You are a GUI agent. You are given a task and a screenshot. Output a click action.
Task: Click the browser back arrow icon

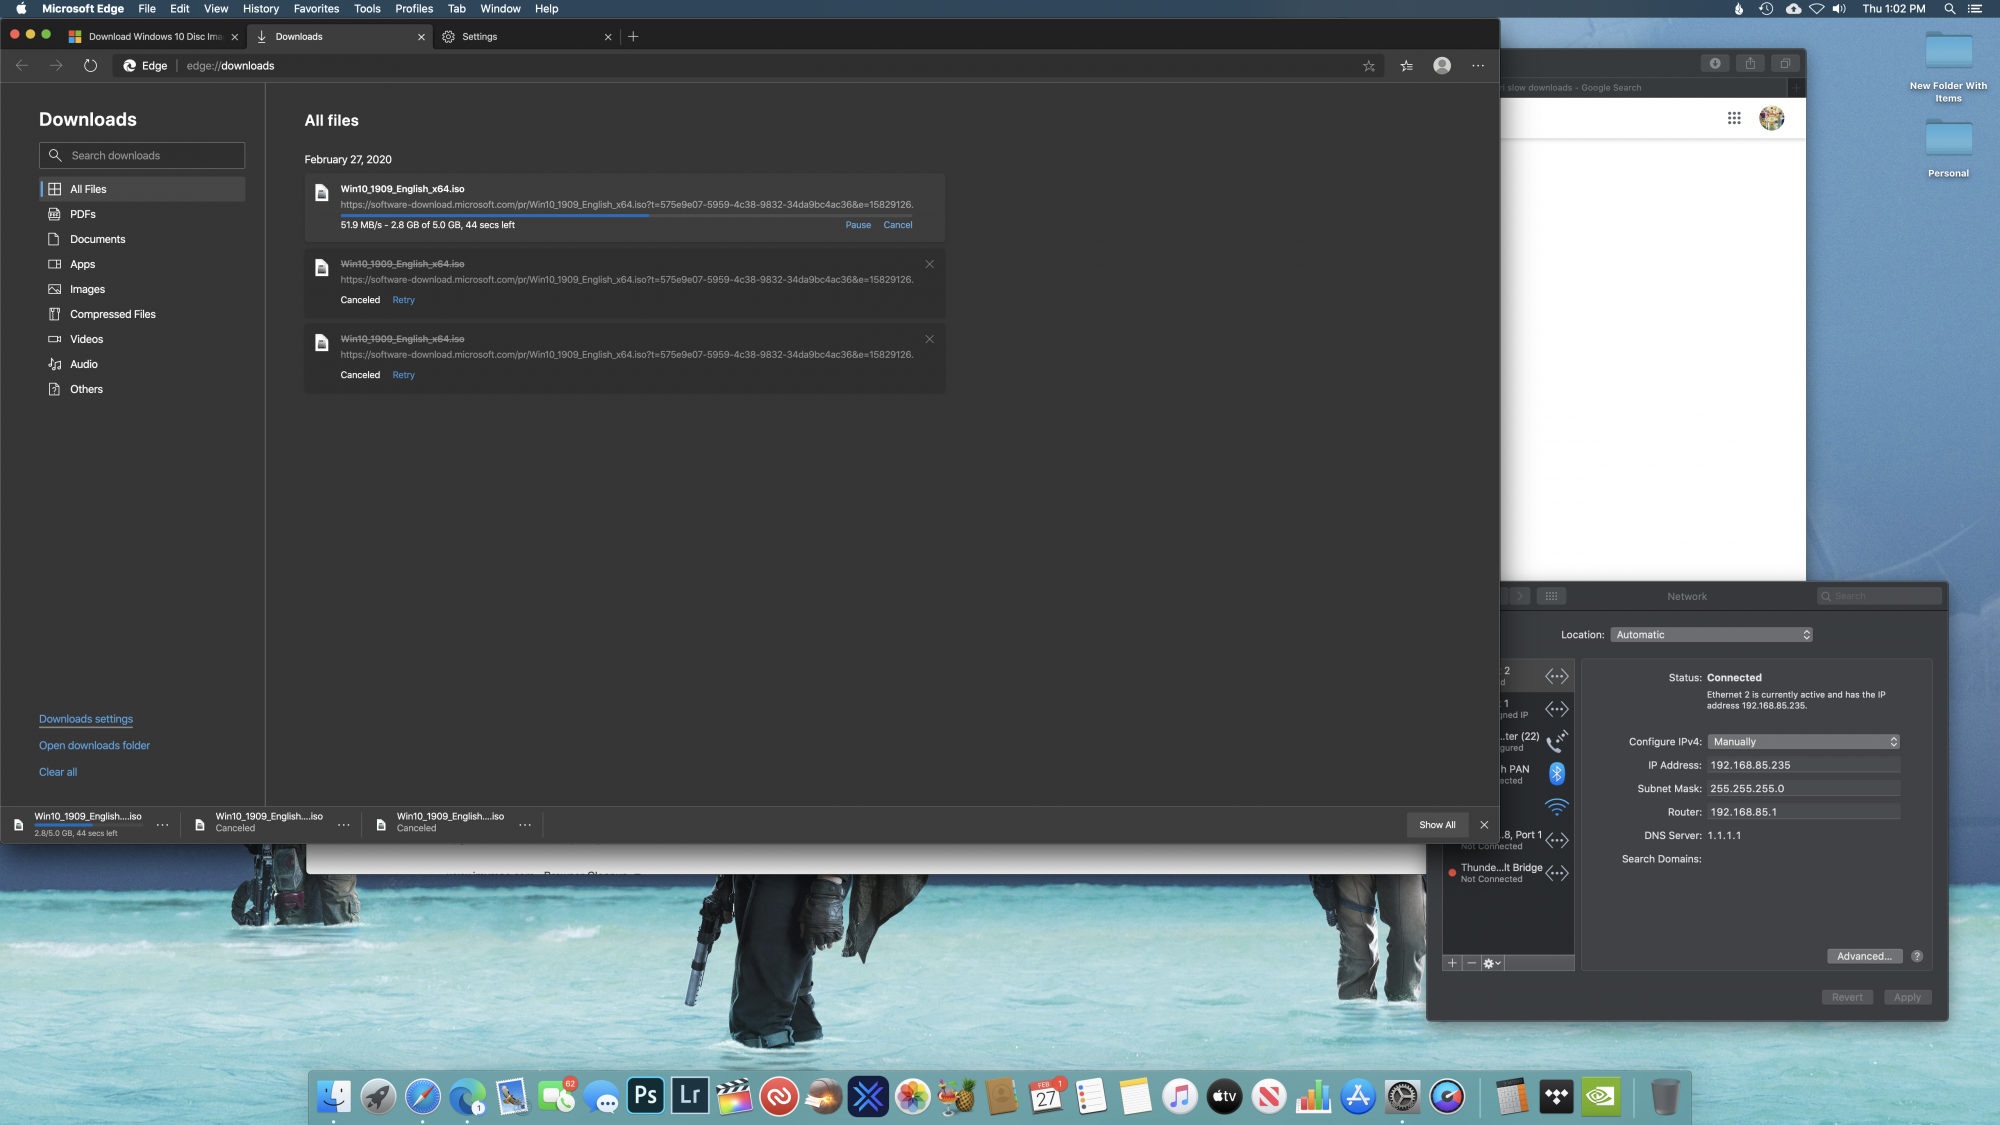pos(22,65)
